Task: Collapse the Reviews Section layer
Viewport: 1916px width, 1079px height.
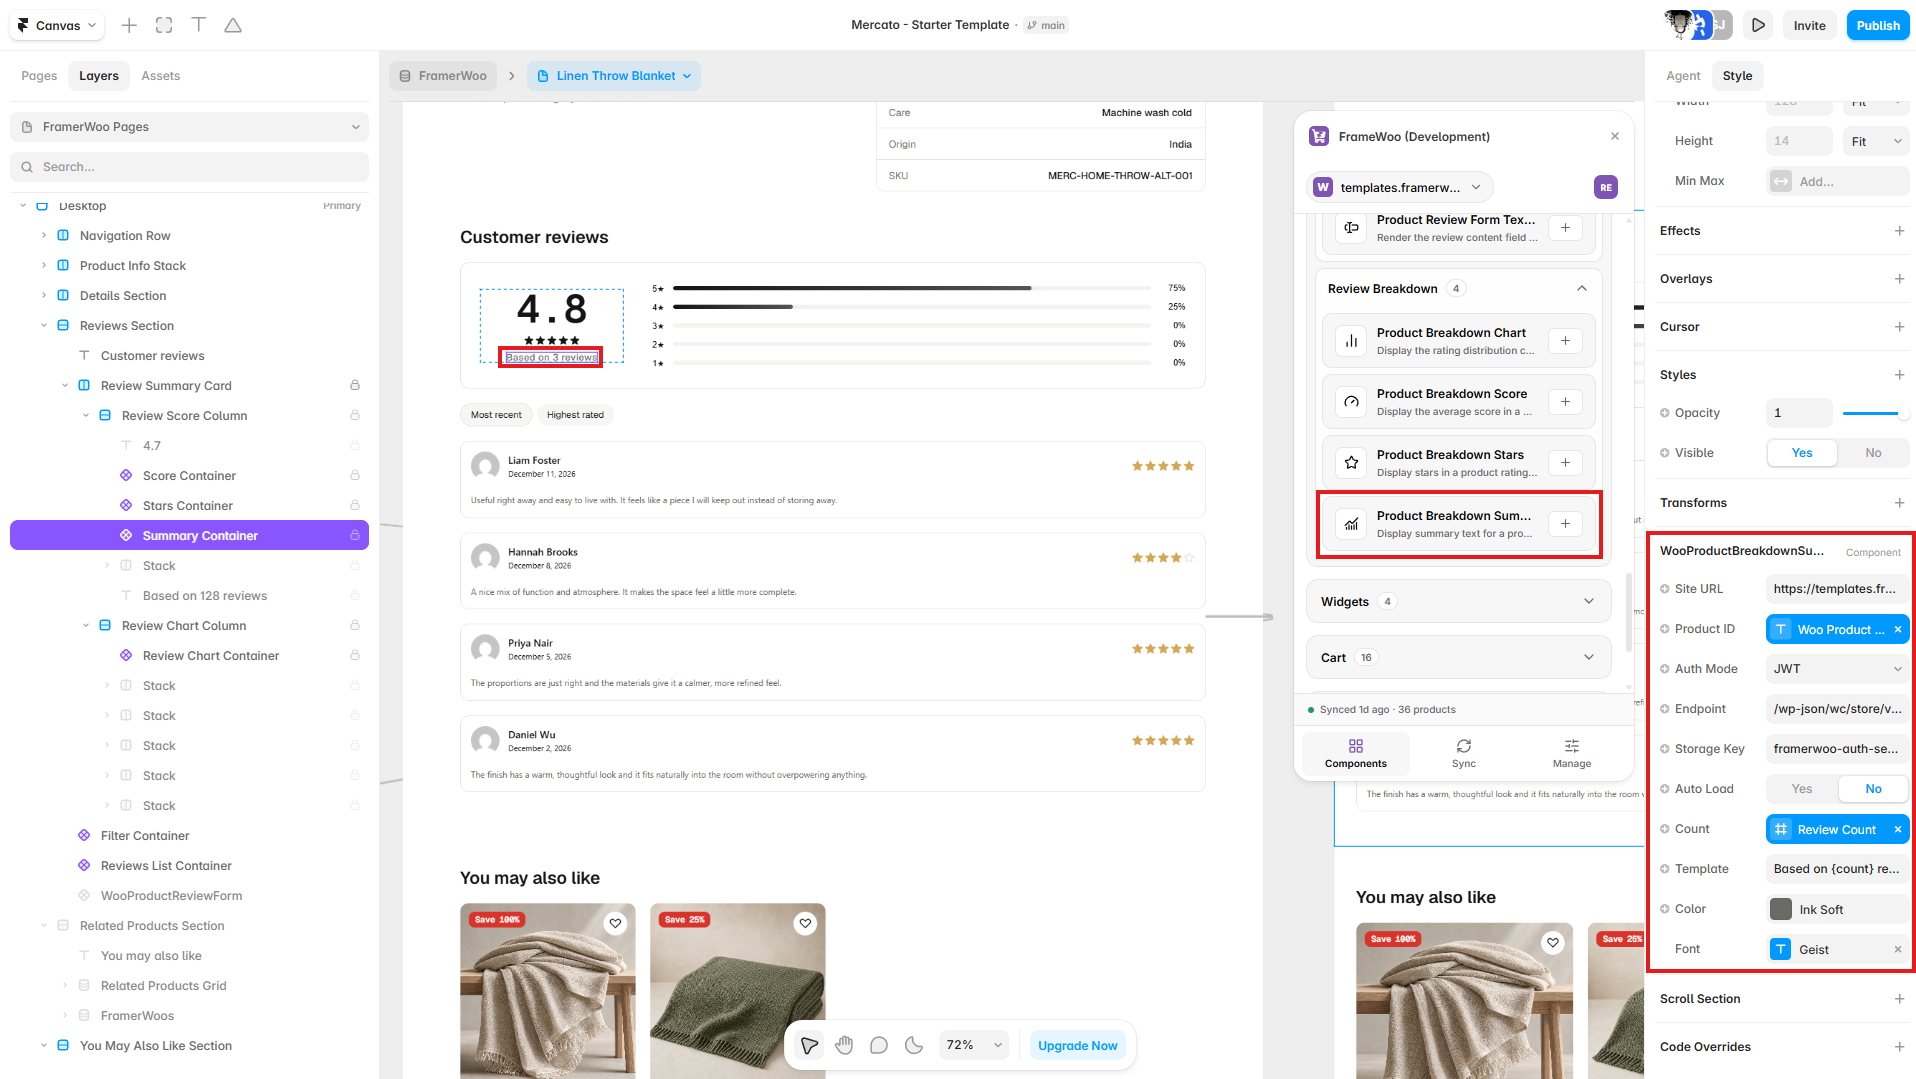Action: coord(44,326)
